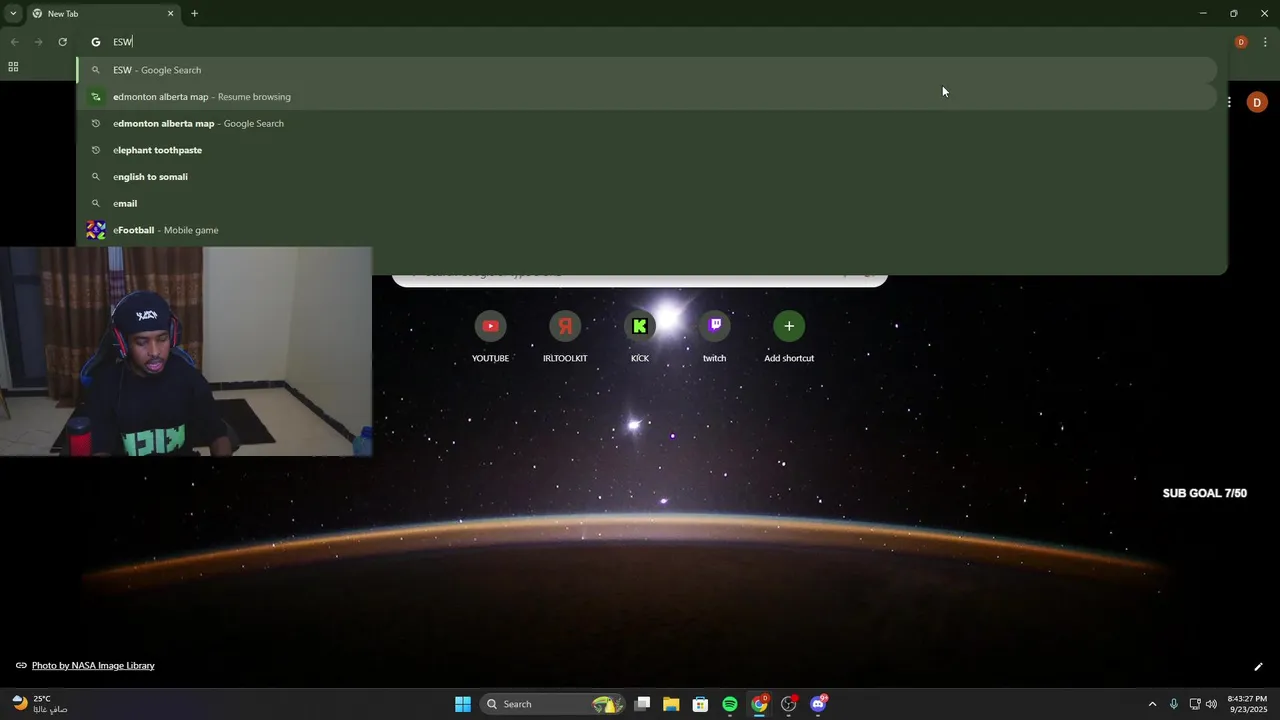Open Task View on taskbar

(x=643, y=704)
